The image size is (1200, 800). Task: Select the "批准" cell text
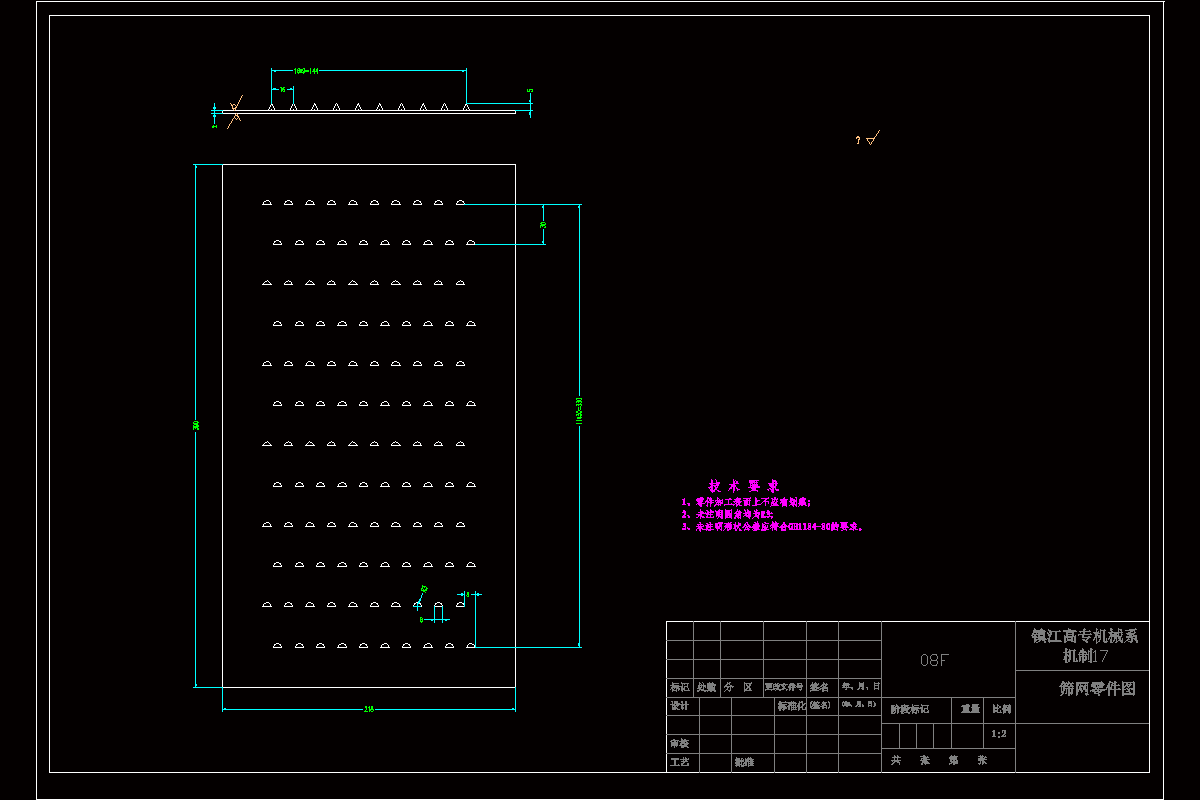pyautogui.click(x=744, y=762)
